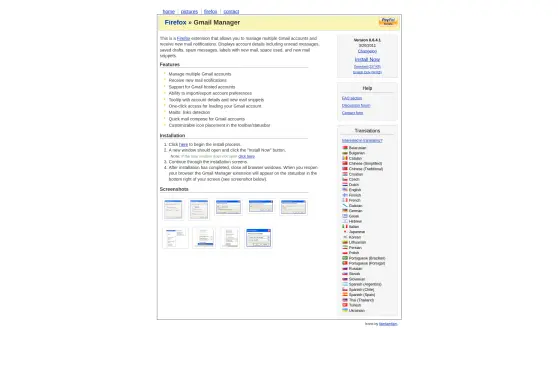
Task: Click the 'Thai (Thailand)' language label
Action: (x=362, y=300)
